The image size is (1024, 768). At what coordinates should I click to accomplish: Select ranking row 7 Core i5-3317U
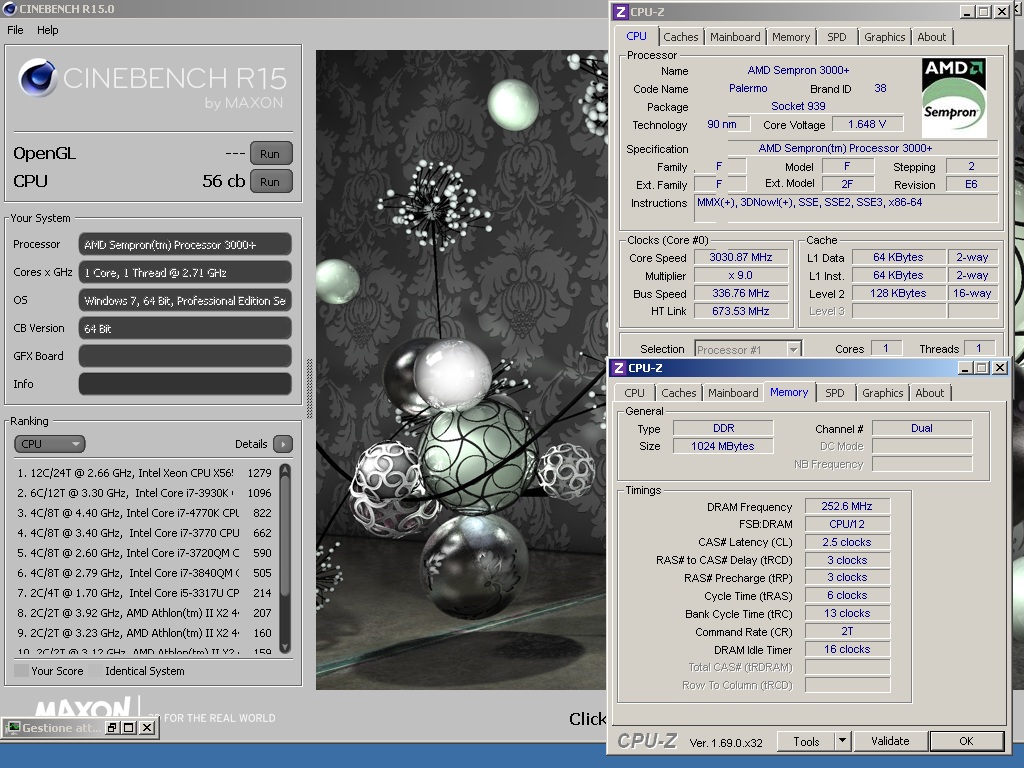click(144, 593)
